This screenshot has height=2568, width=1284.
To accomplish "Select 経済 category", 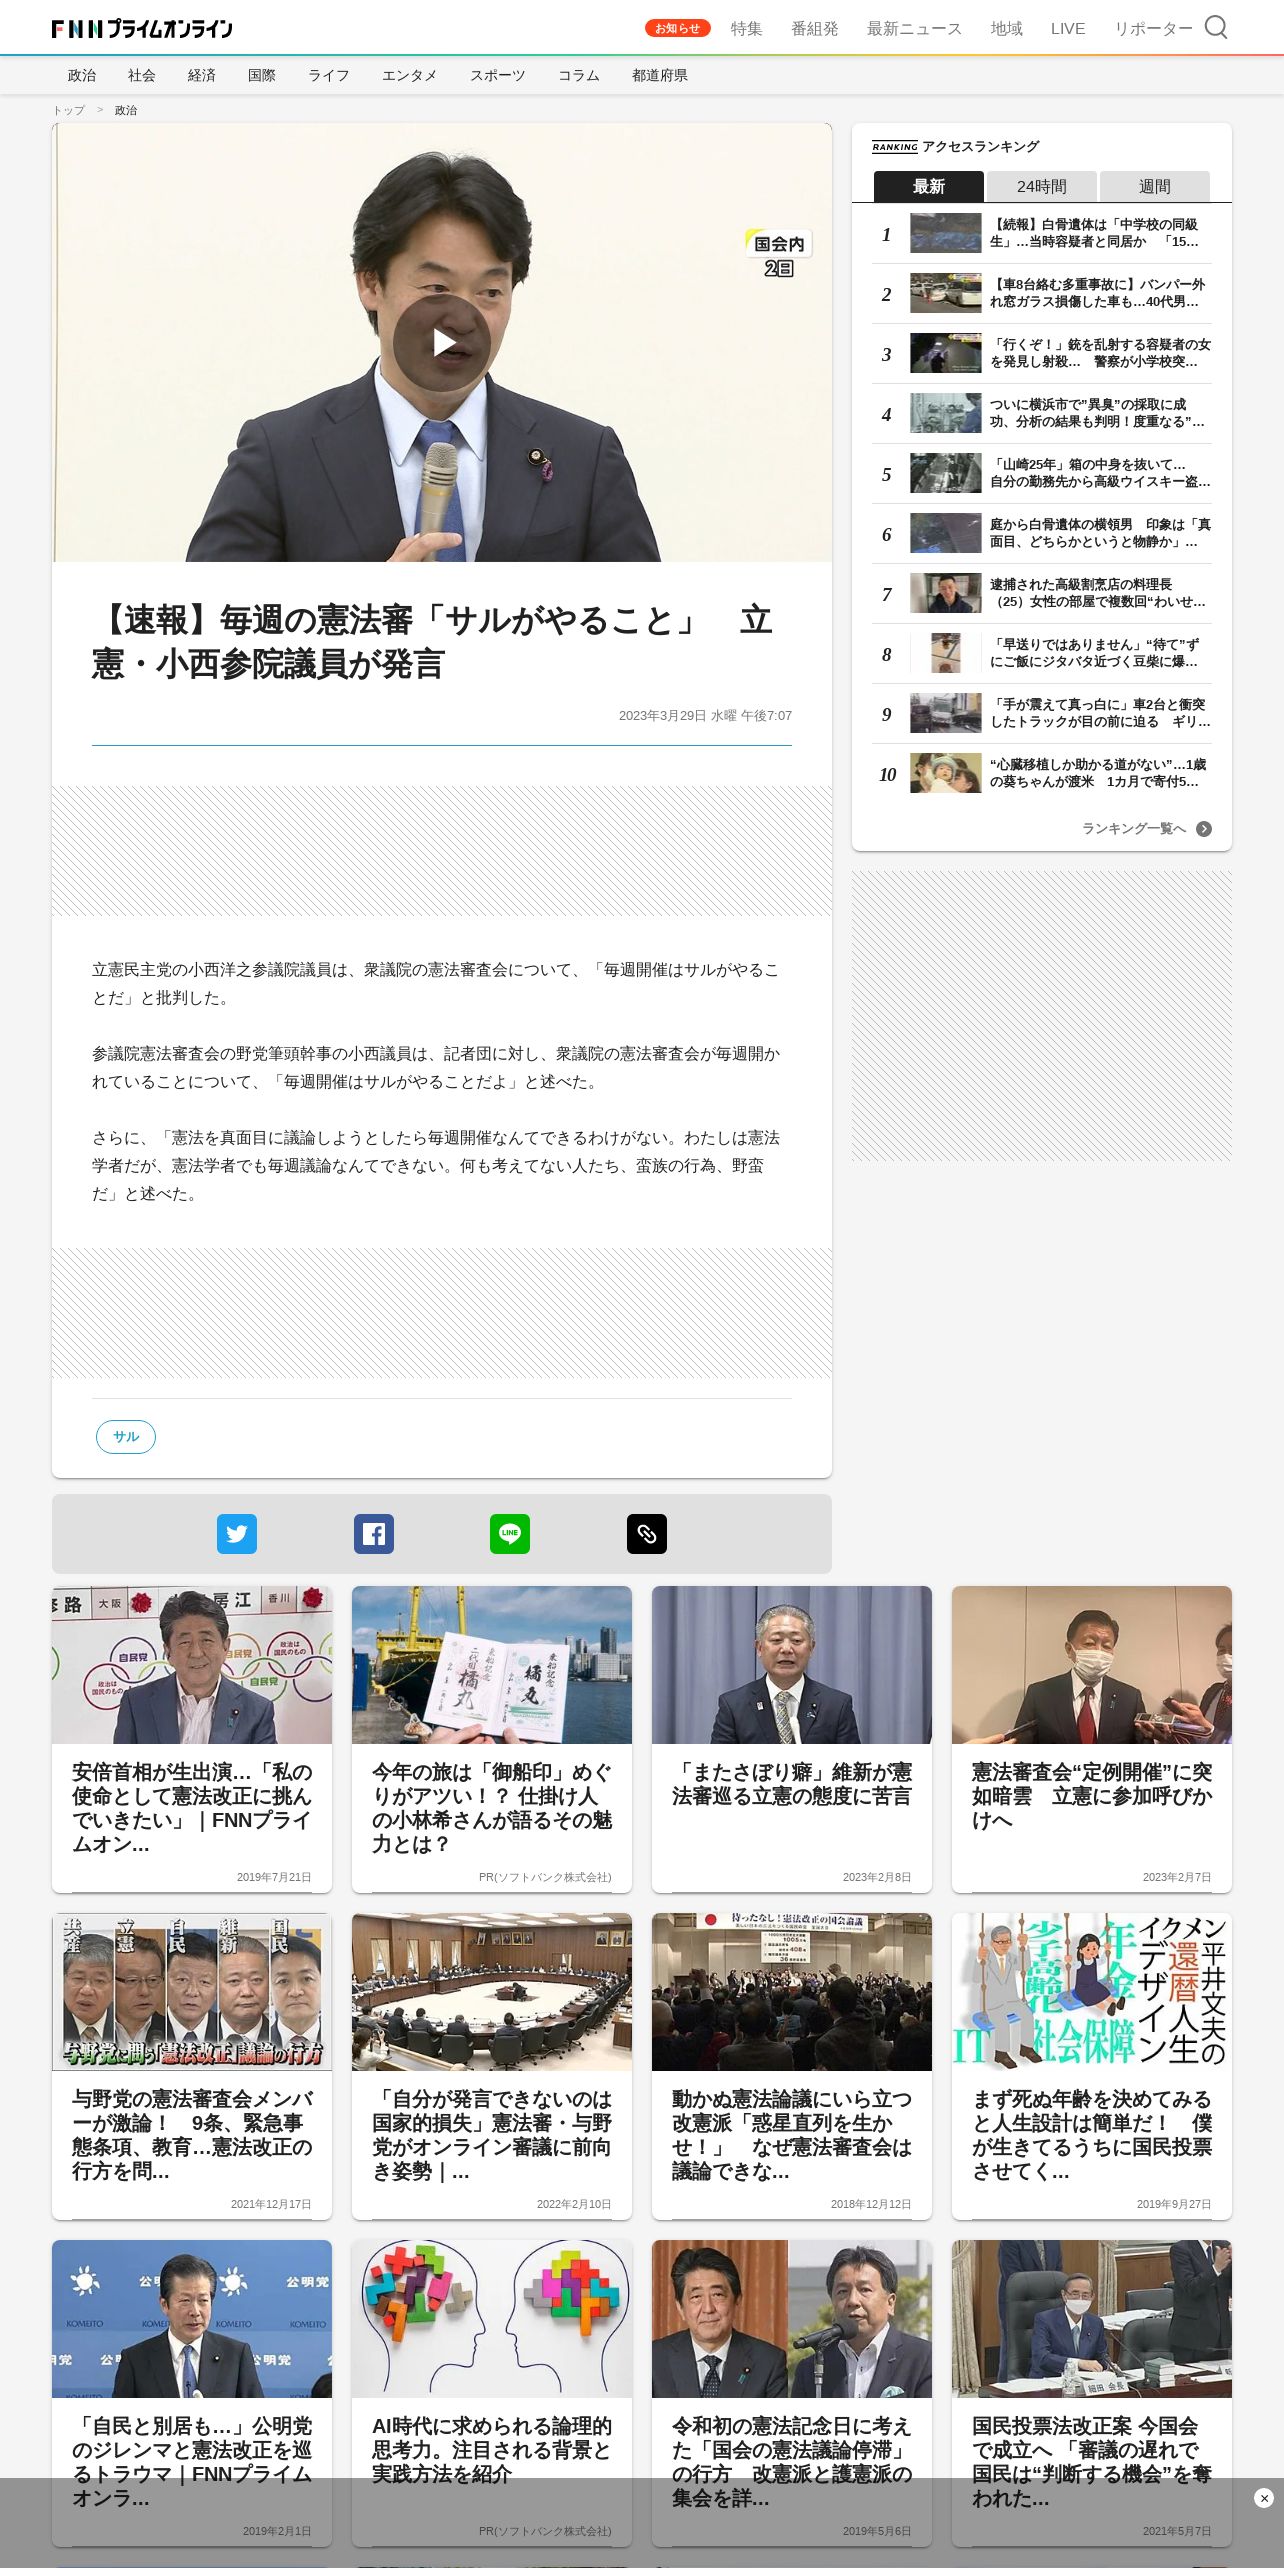I will [x=202, y=75].
